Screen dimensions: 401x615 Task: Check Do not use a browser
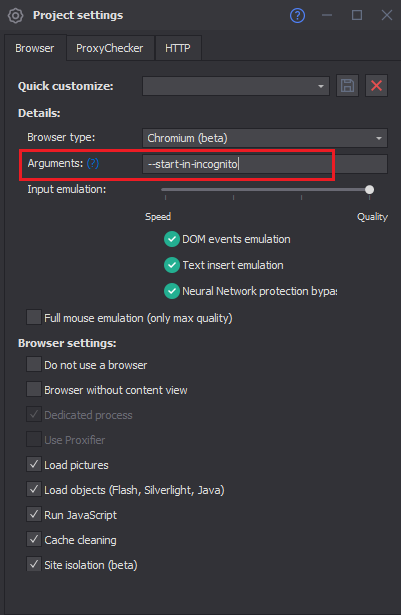(x=34, y=364)
